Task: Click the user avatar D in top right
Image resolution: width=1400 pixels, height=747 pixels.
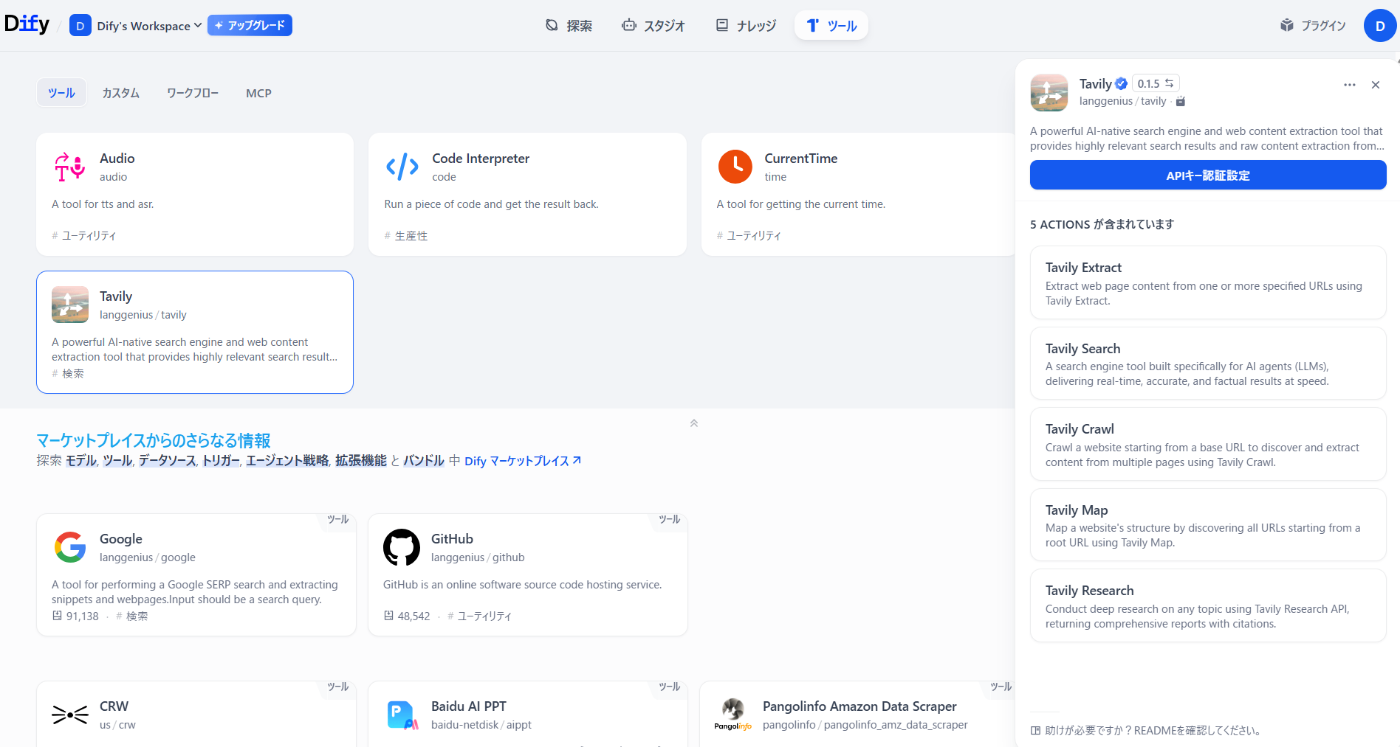Action: [x=1379, y=25]
